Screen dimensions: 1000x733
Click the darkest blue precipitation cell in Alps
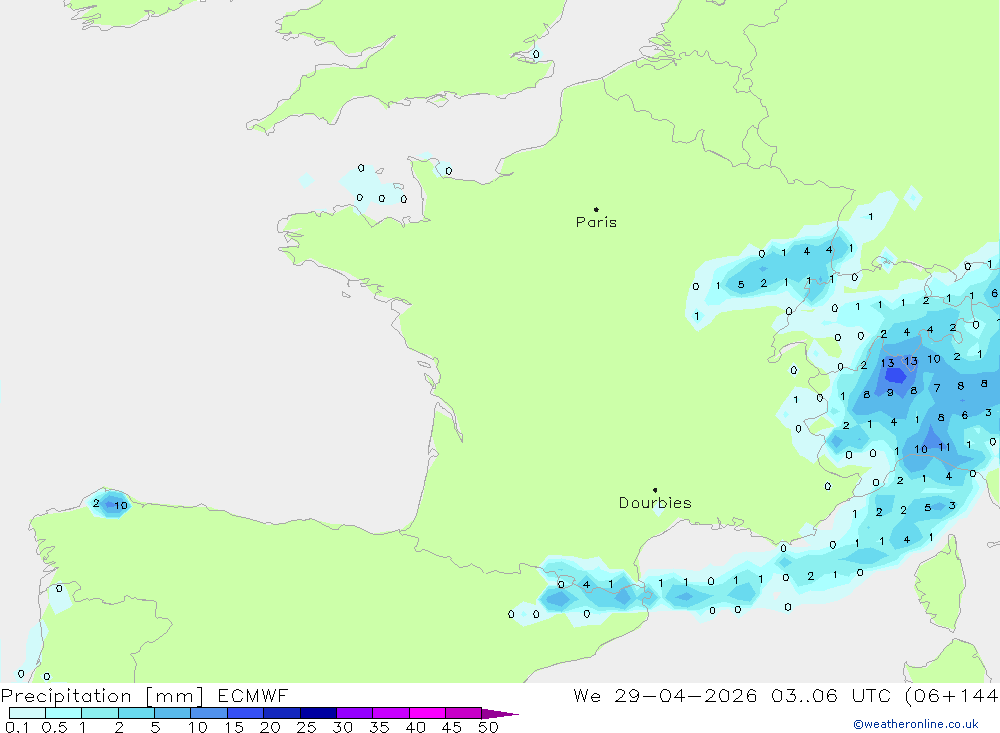[x=895, y=376]
